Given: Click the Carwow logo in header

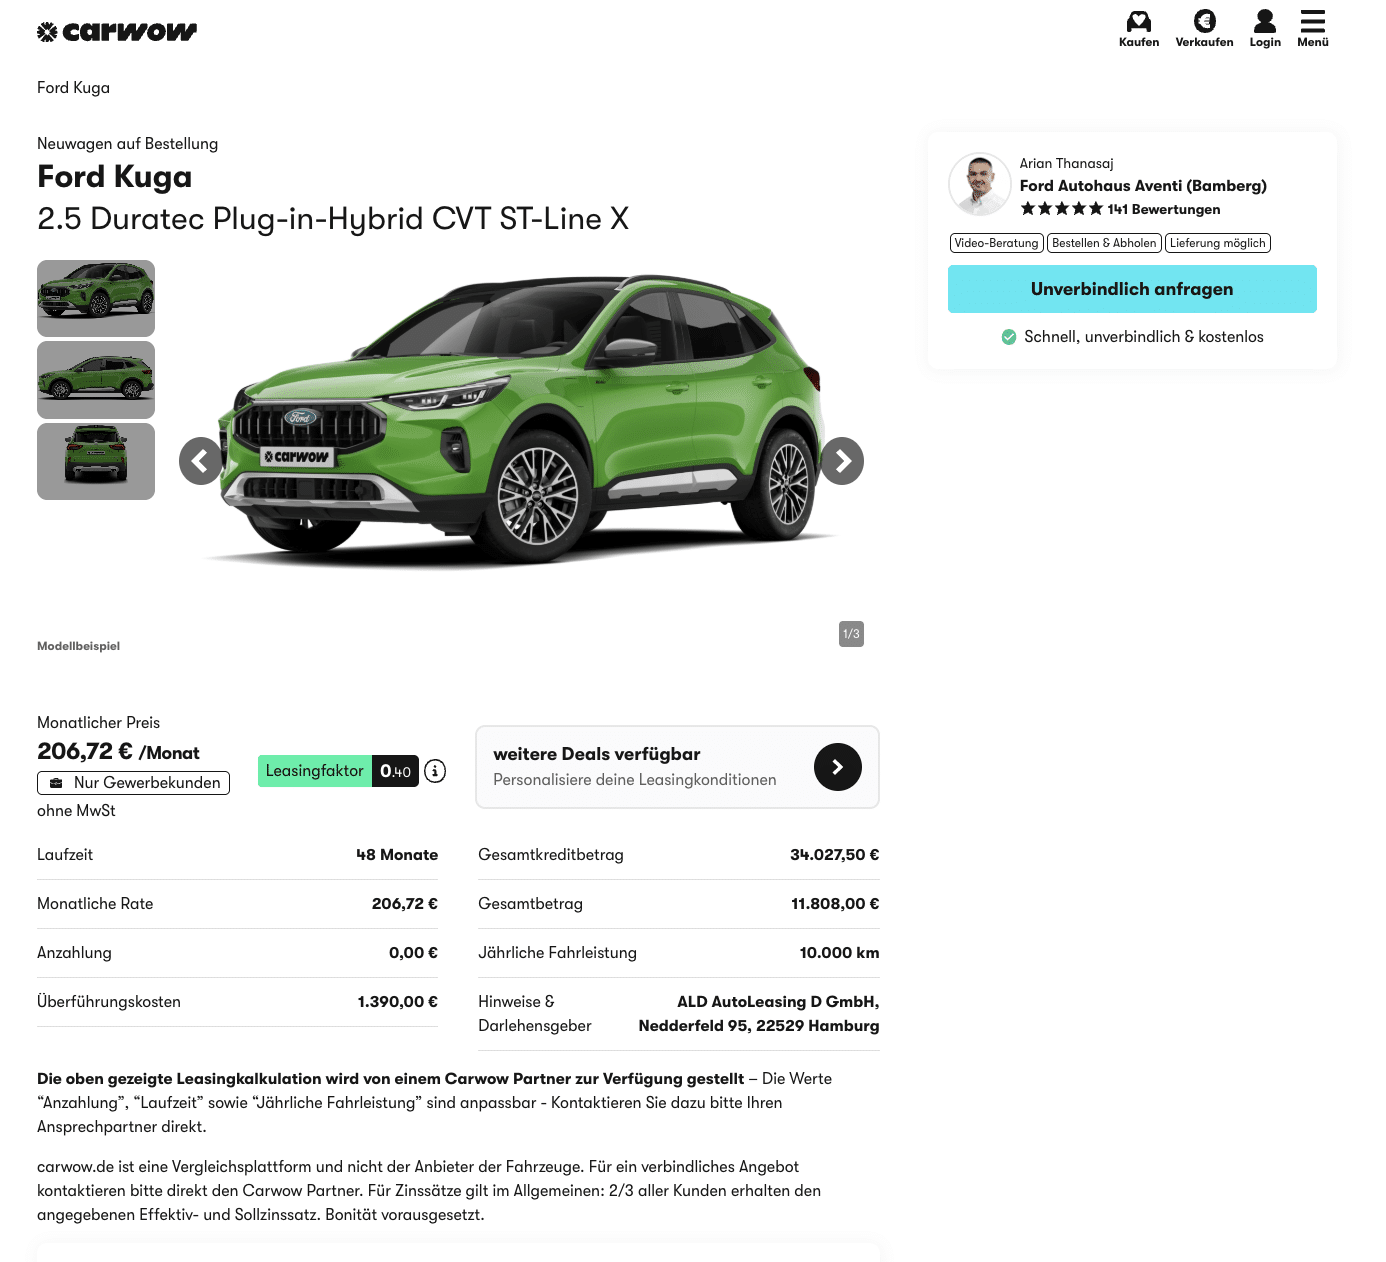Looking at the screenshot, I should [117, 32].
